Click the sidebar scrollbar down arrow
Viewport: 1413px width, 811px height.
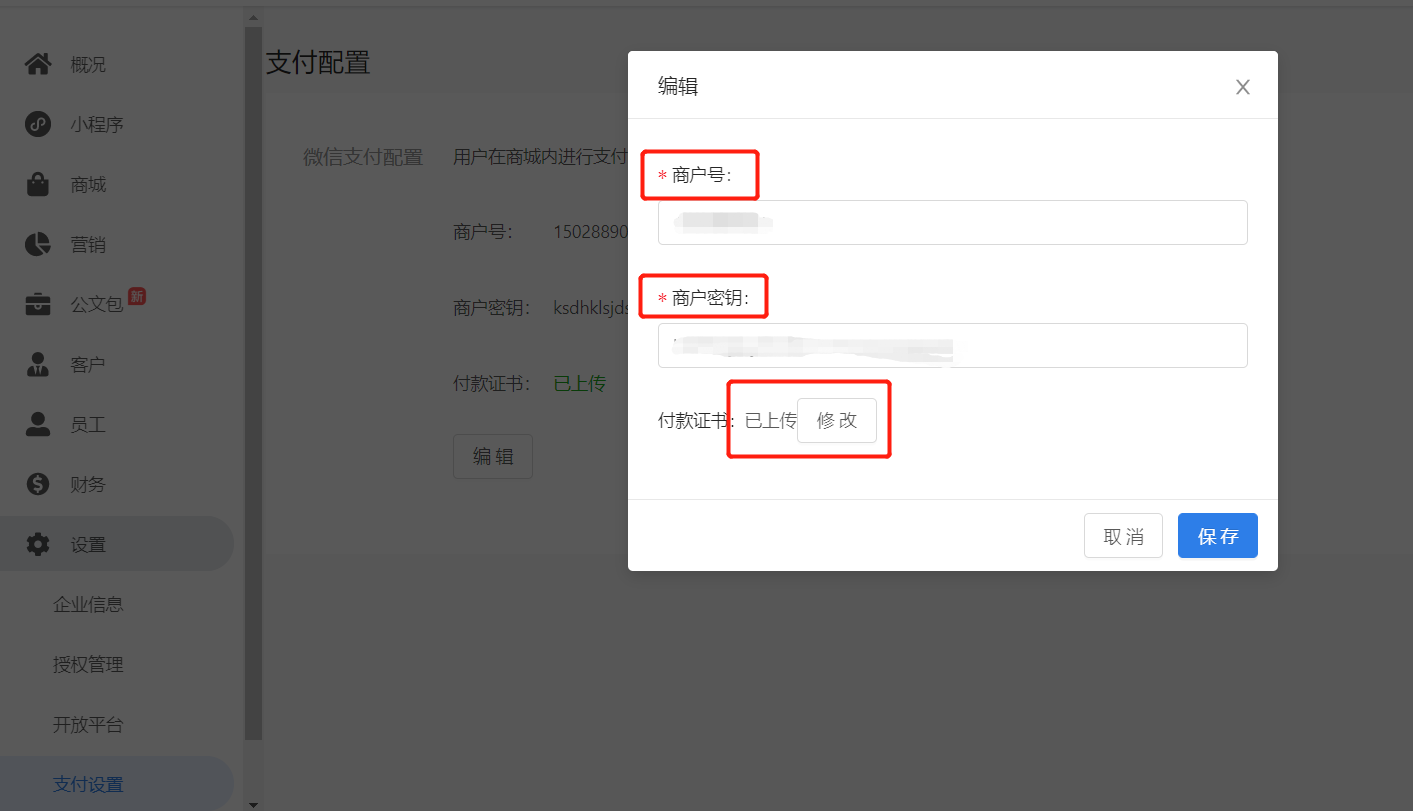tap(253, 803)
